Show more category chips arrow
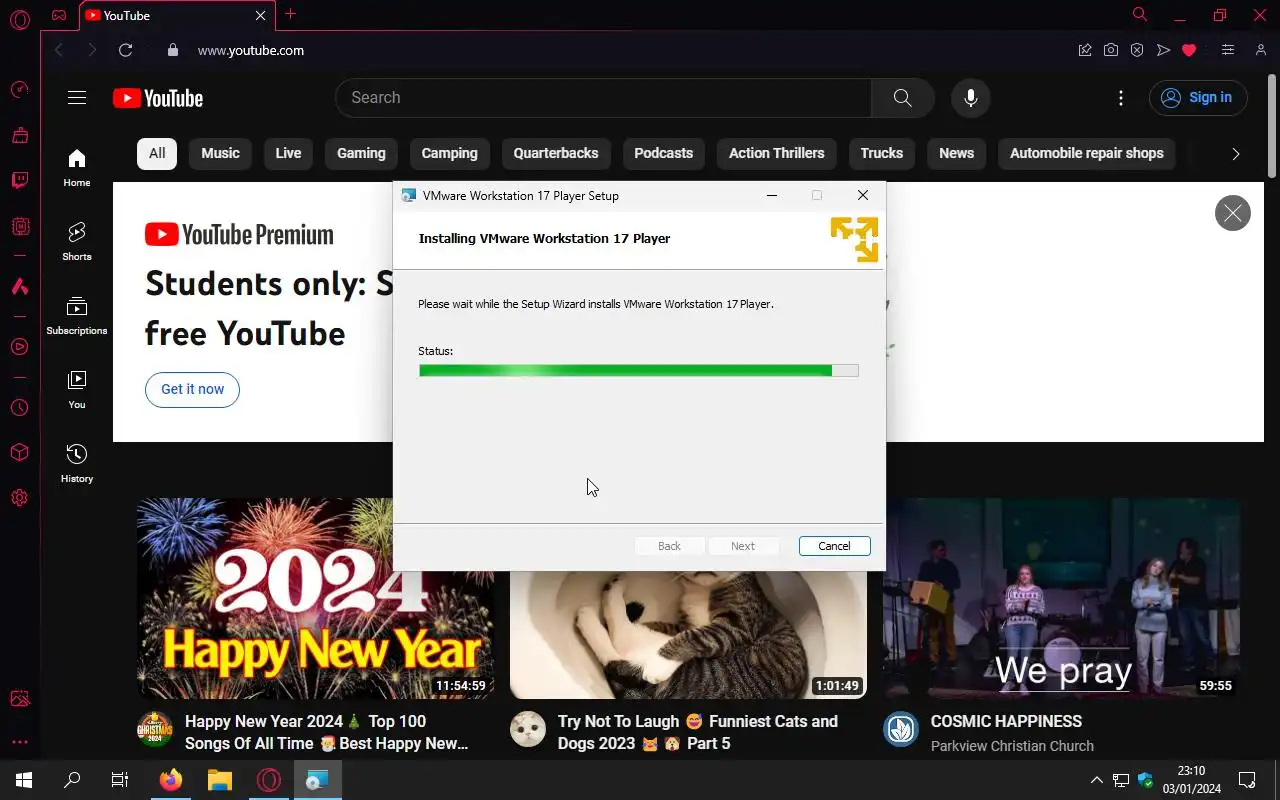This screenshot has height=800, width=1280. [1236, 154]
